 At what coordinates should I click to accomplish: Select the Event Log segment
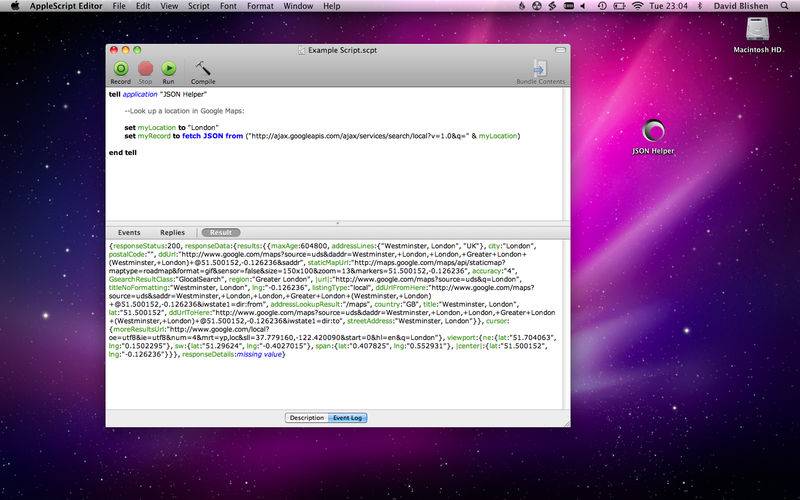(347, 418)
